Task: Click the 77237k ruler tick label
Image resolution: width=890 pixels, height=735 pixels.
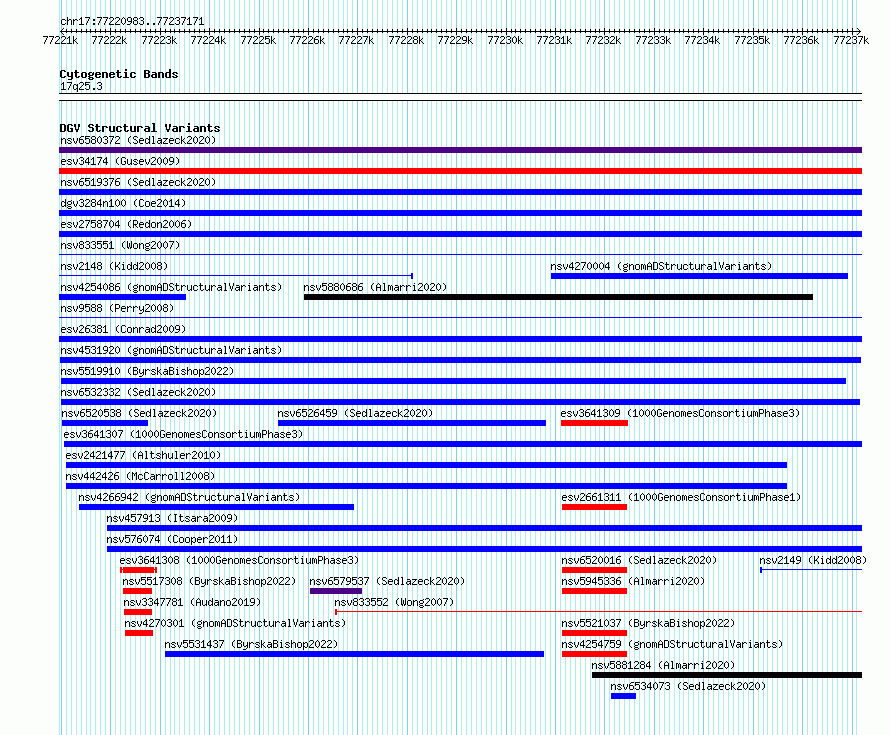Action: pos(851,40)
